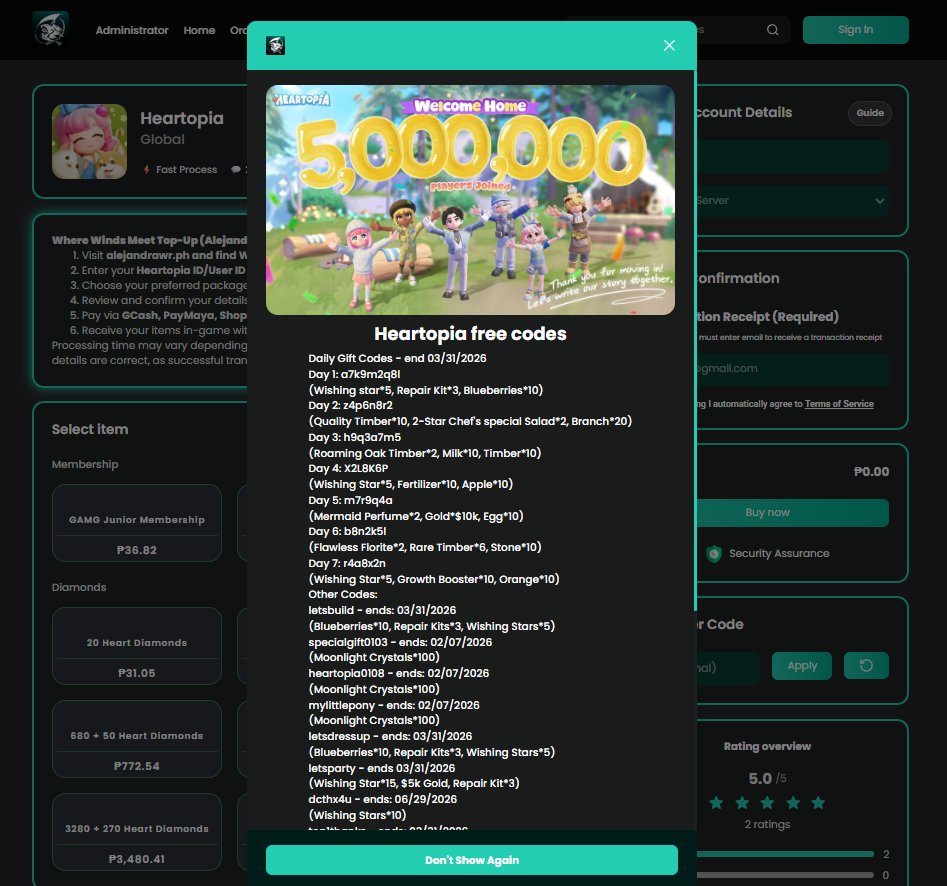Viewport: 947px width, 886px height.
Task: Click the search magnifier icon
Action: tap(772, 30)
